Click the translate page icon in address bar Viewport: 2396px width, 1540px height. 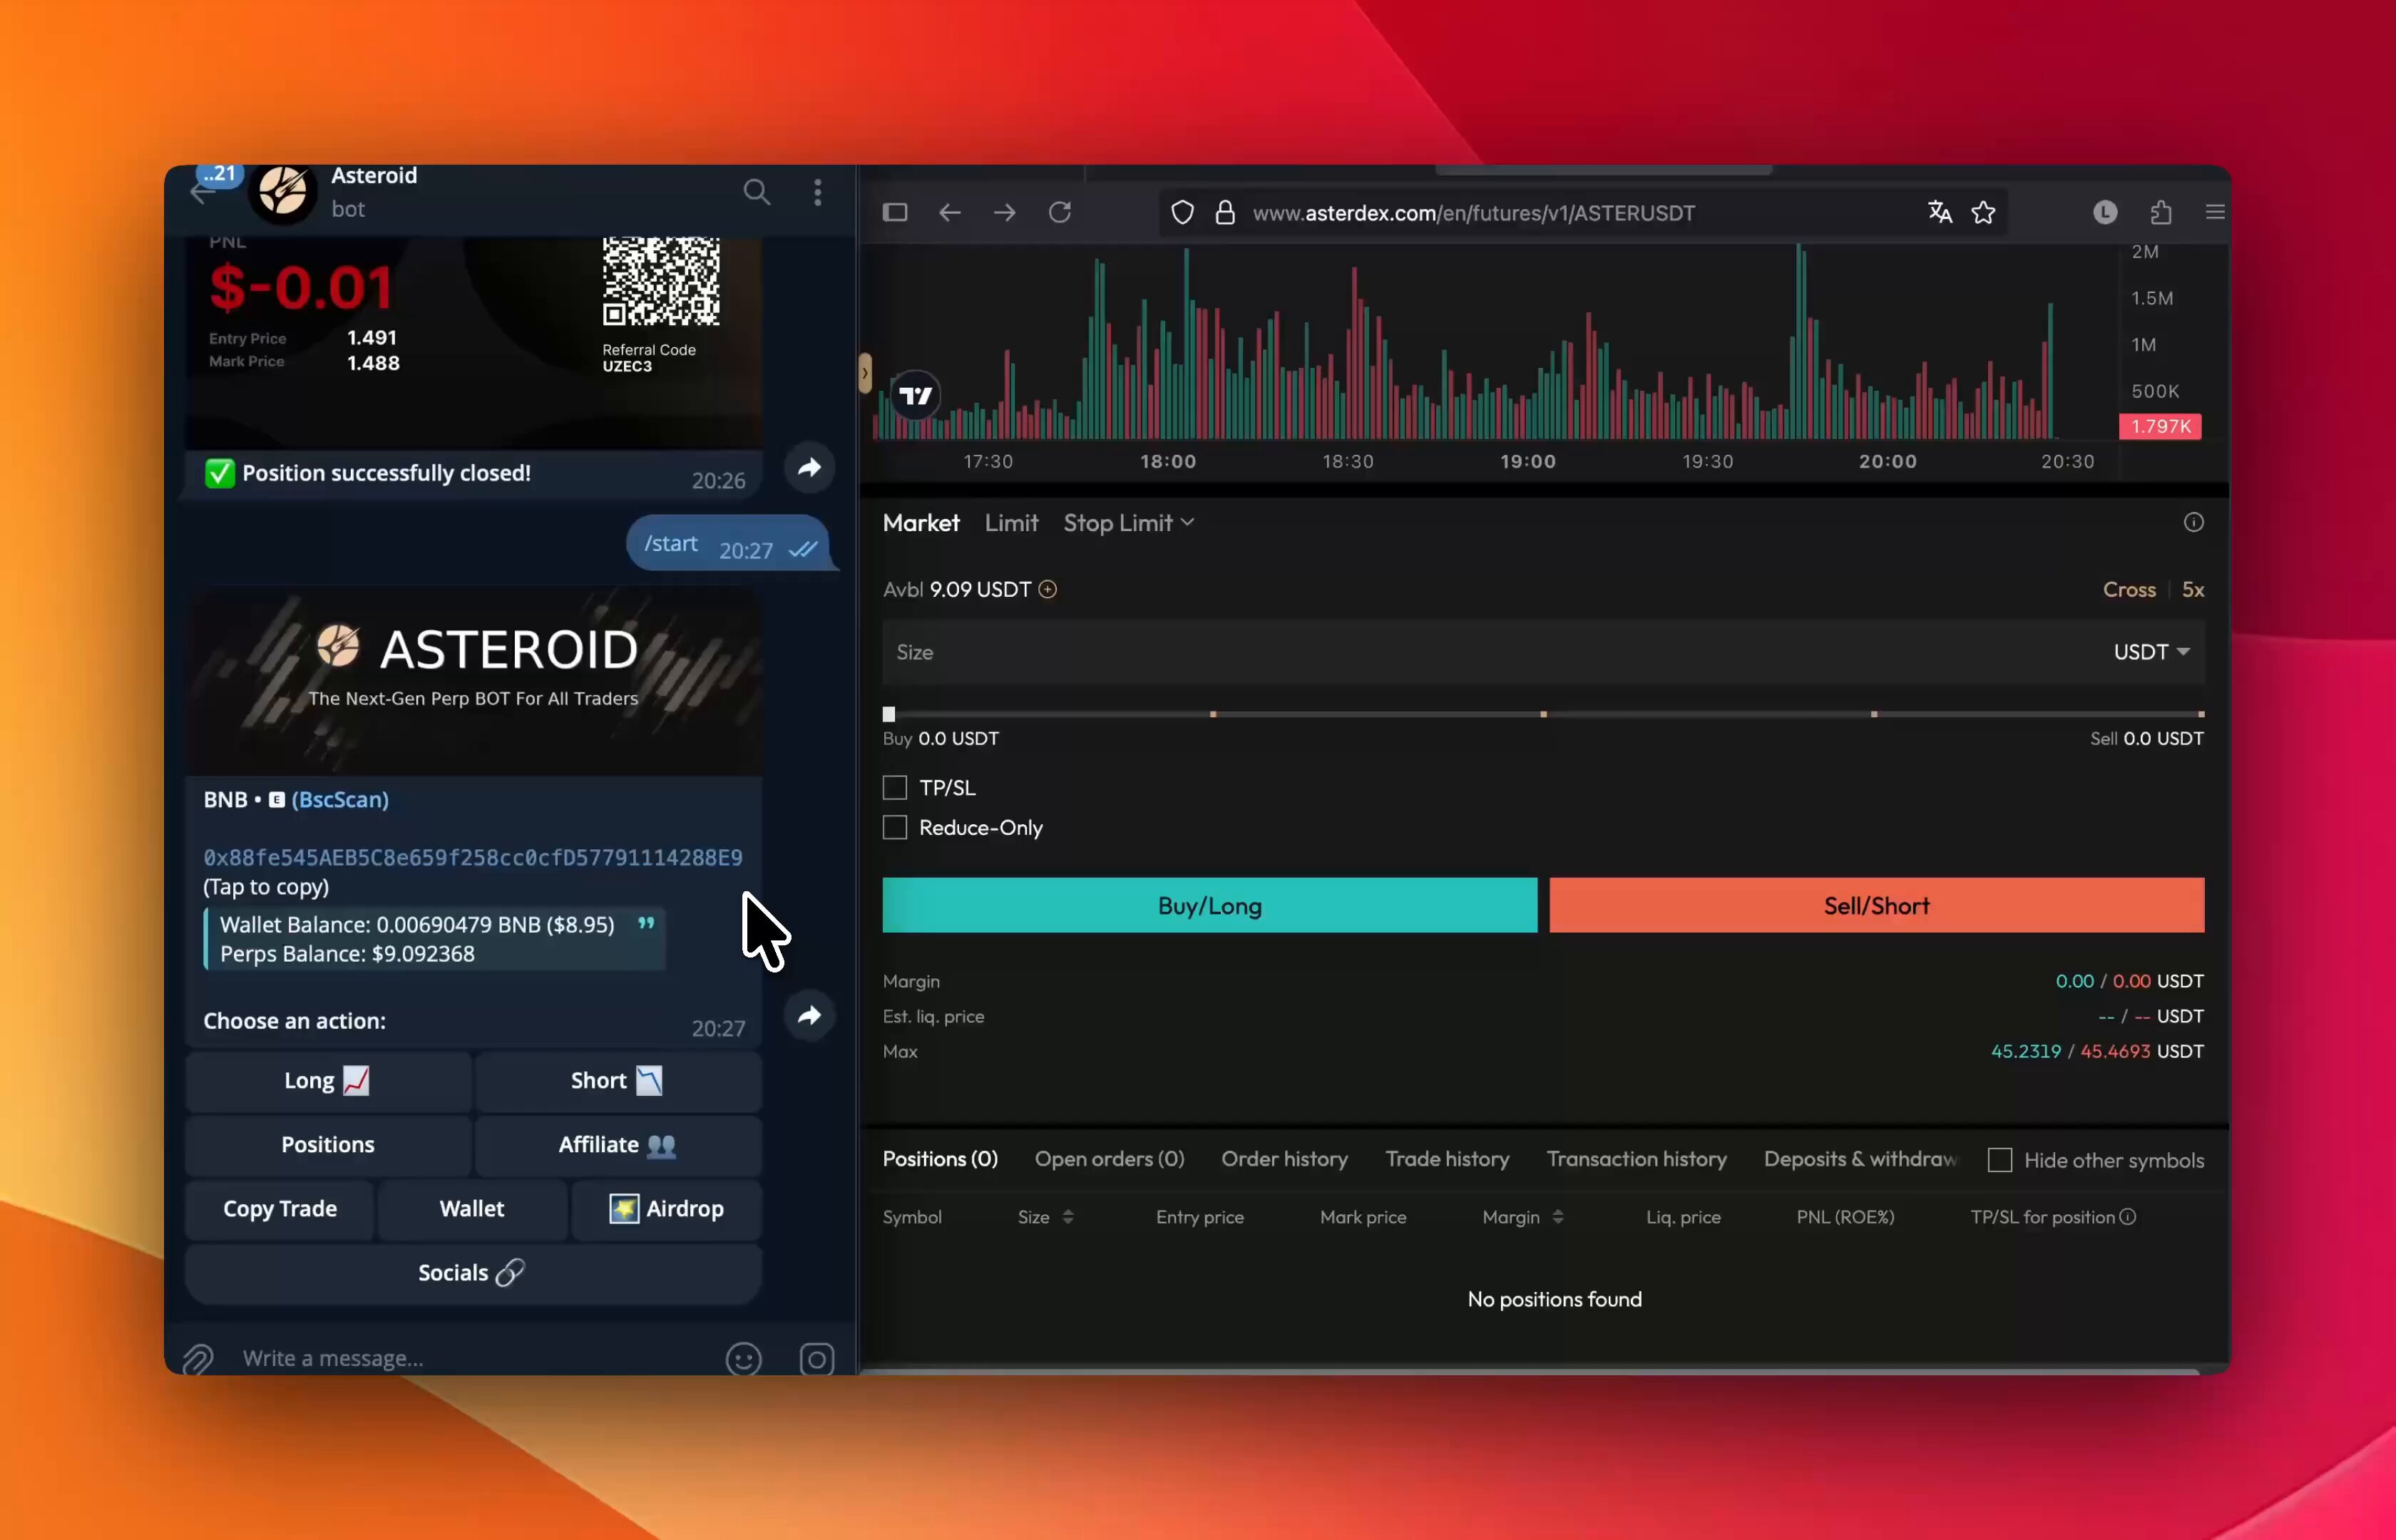tap(1939, 212)
